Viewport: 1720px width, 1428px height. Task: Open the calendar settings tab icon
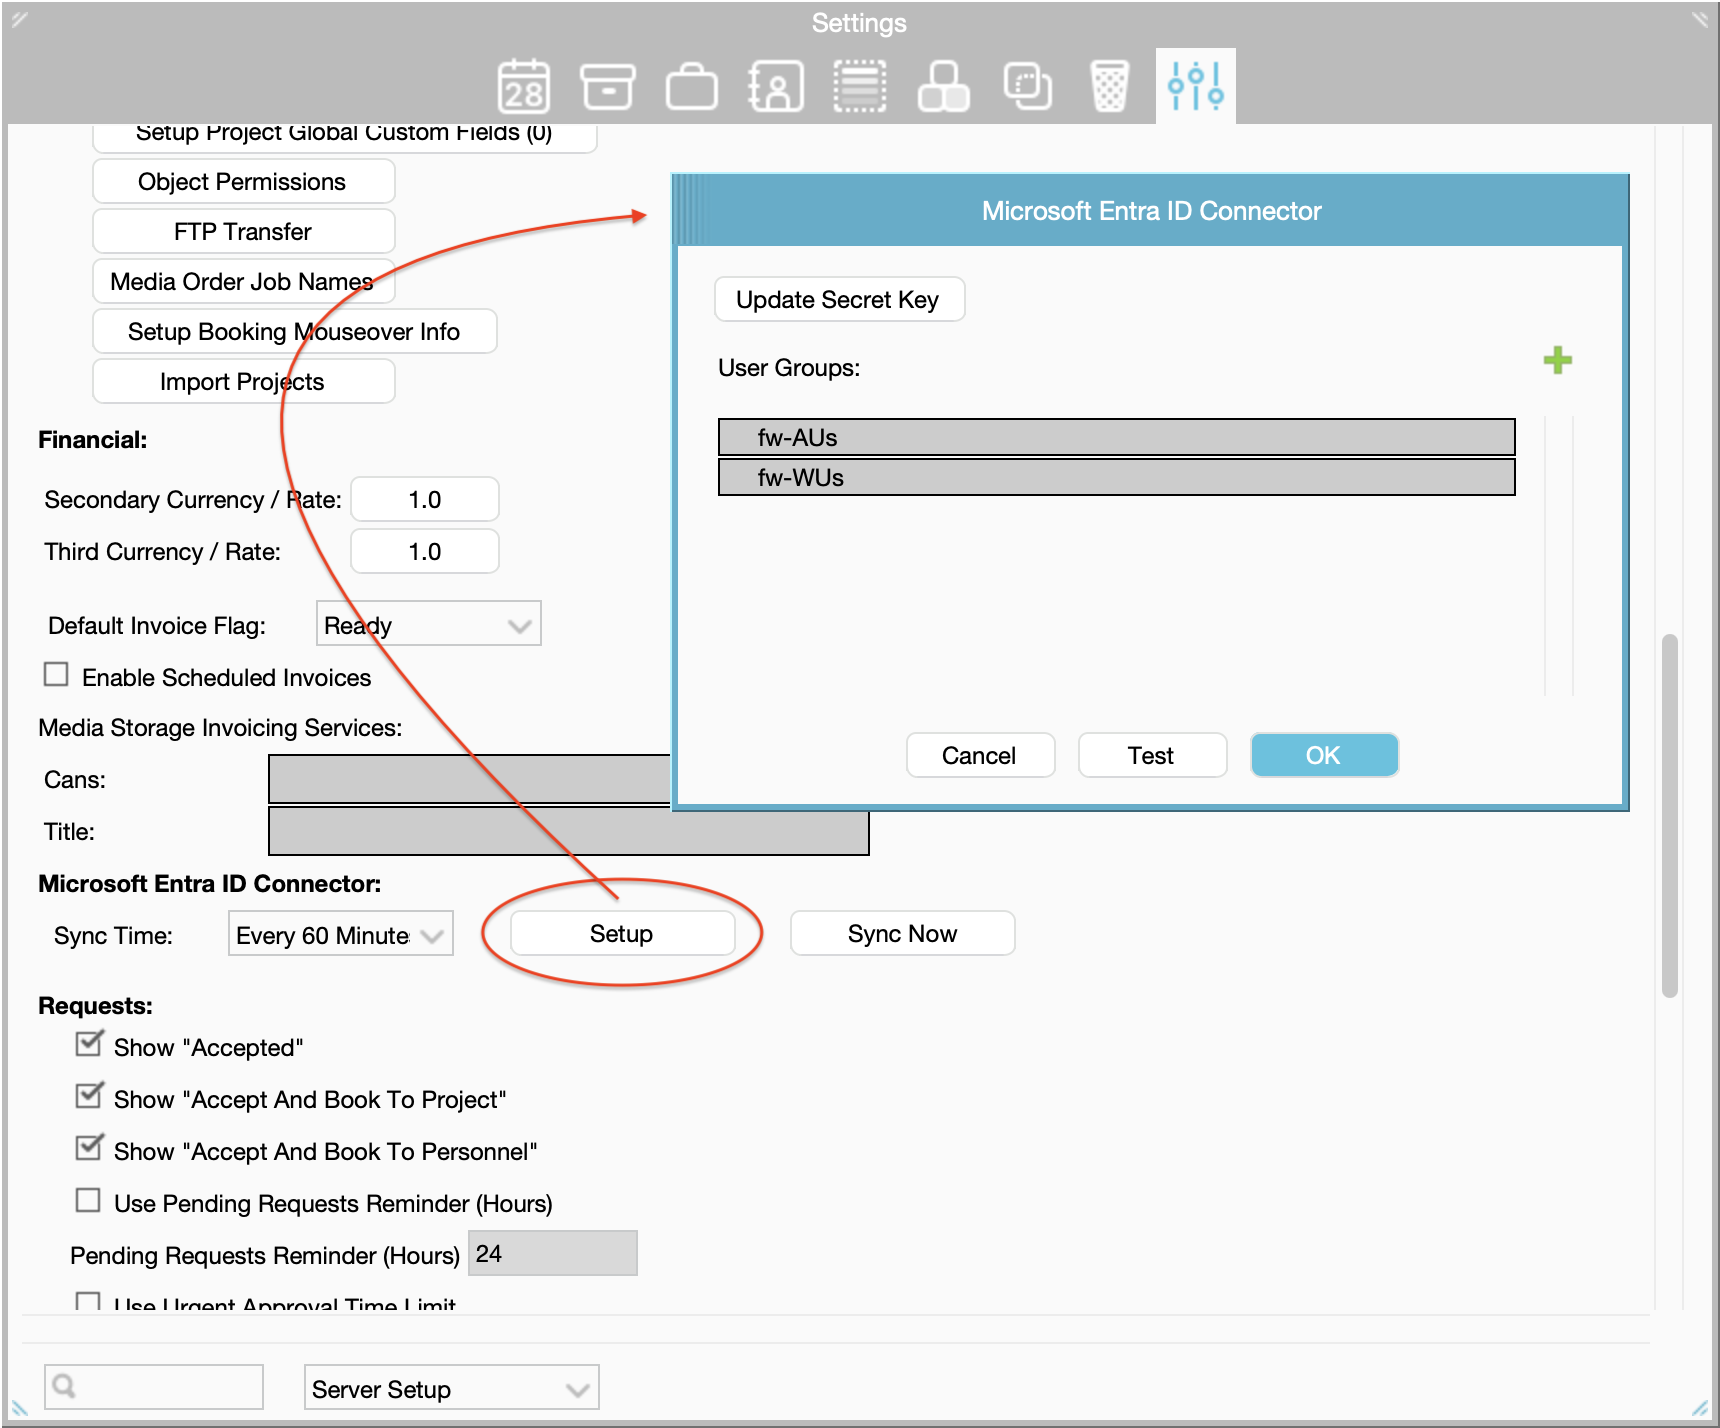tap(524, 86)
